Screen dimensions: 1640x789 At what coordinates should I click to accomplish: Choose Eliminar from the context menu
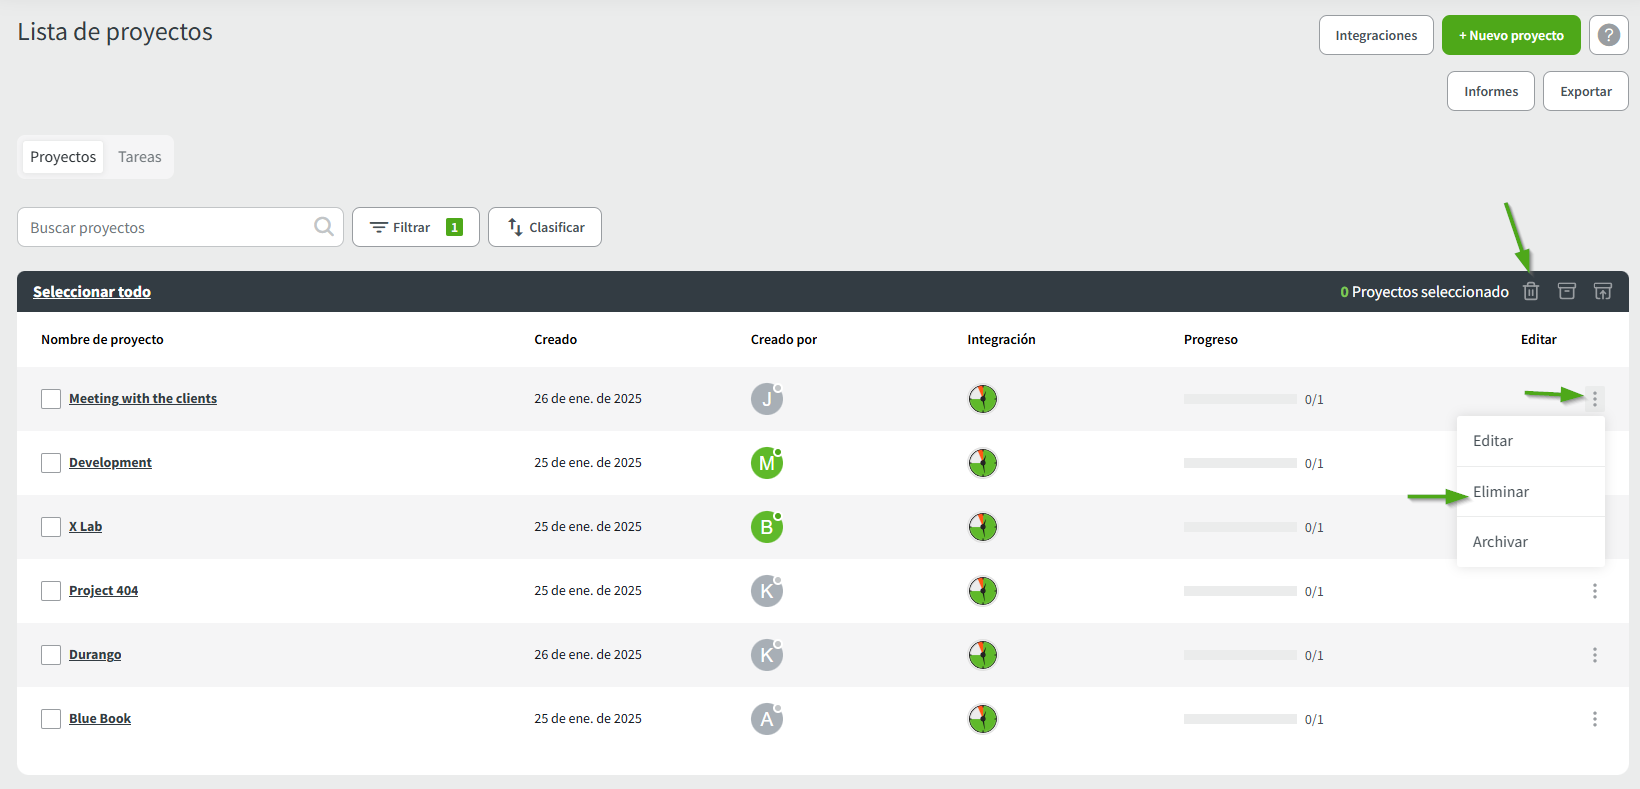[x=1501, y=492]
